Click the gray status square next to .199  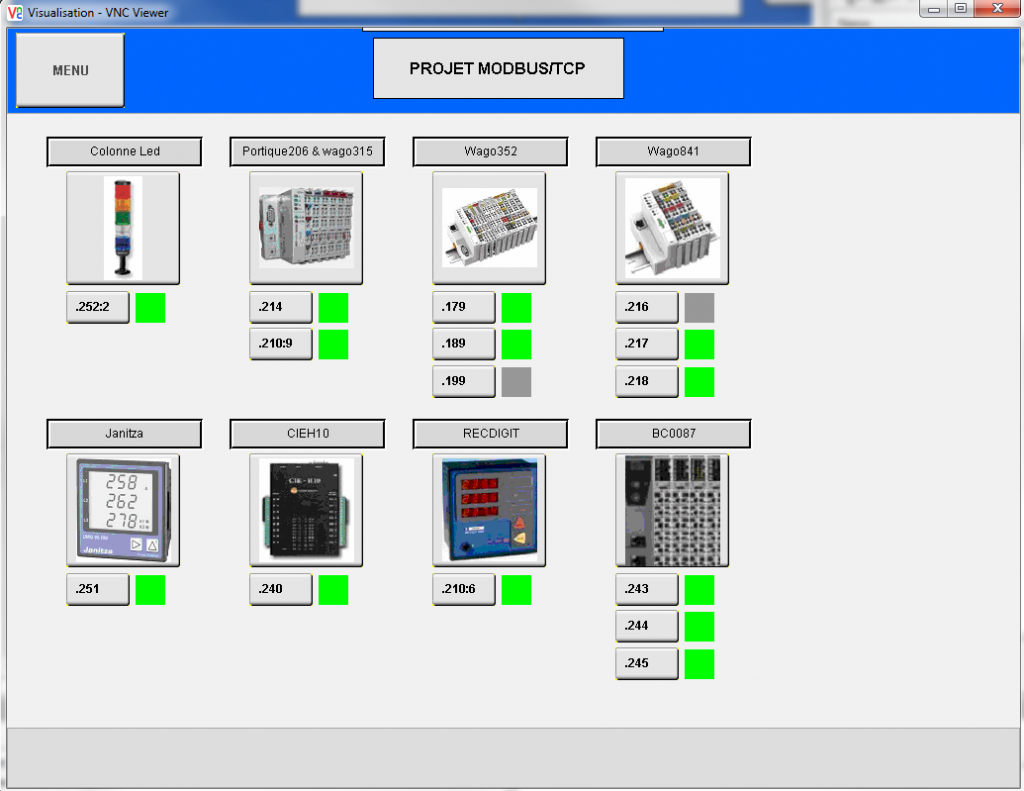(x=516, y=382)
